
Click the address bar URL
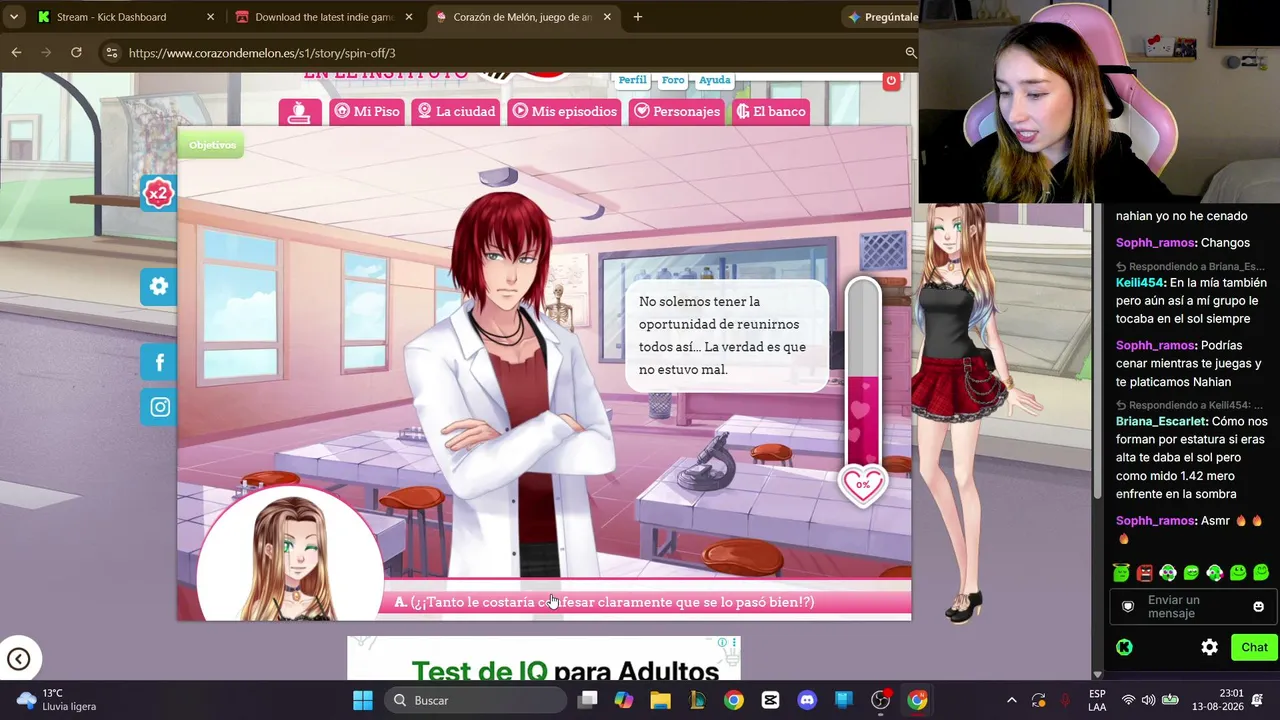click(262, 53)
